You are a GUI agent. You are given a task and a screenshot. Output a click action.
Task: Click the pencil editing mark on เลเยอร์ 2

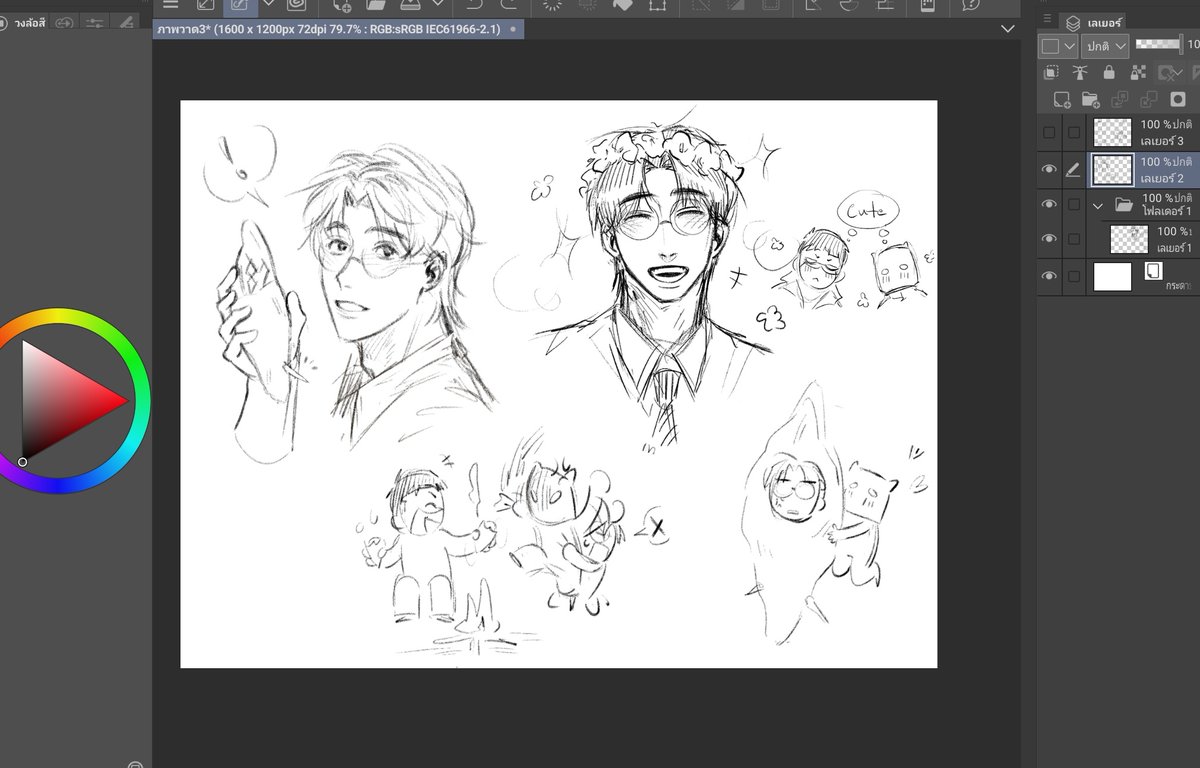1073,169
